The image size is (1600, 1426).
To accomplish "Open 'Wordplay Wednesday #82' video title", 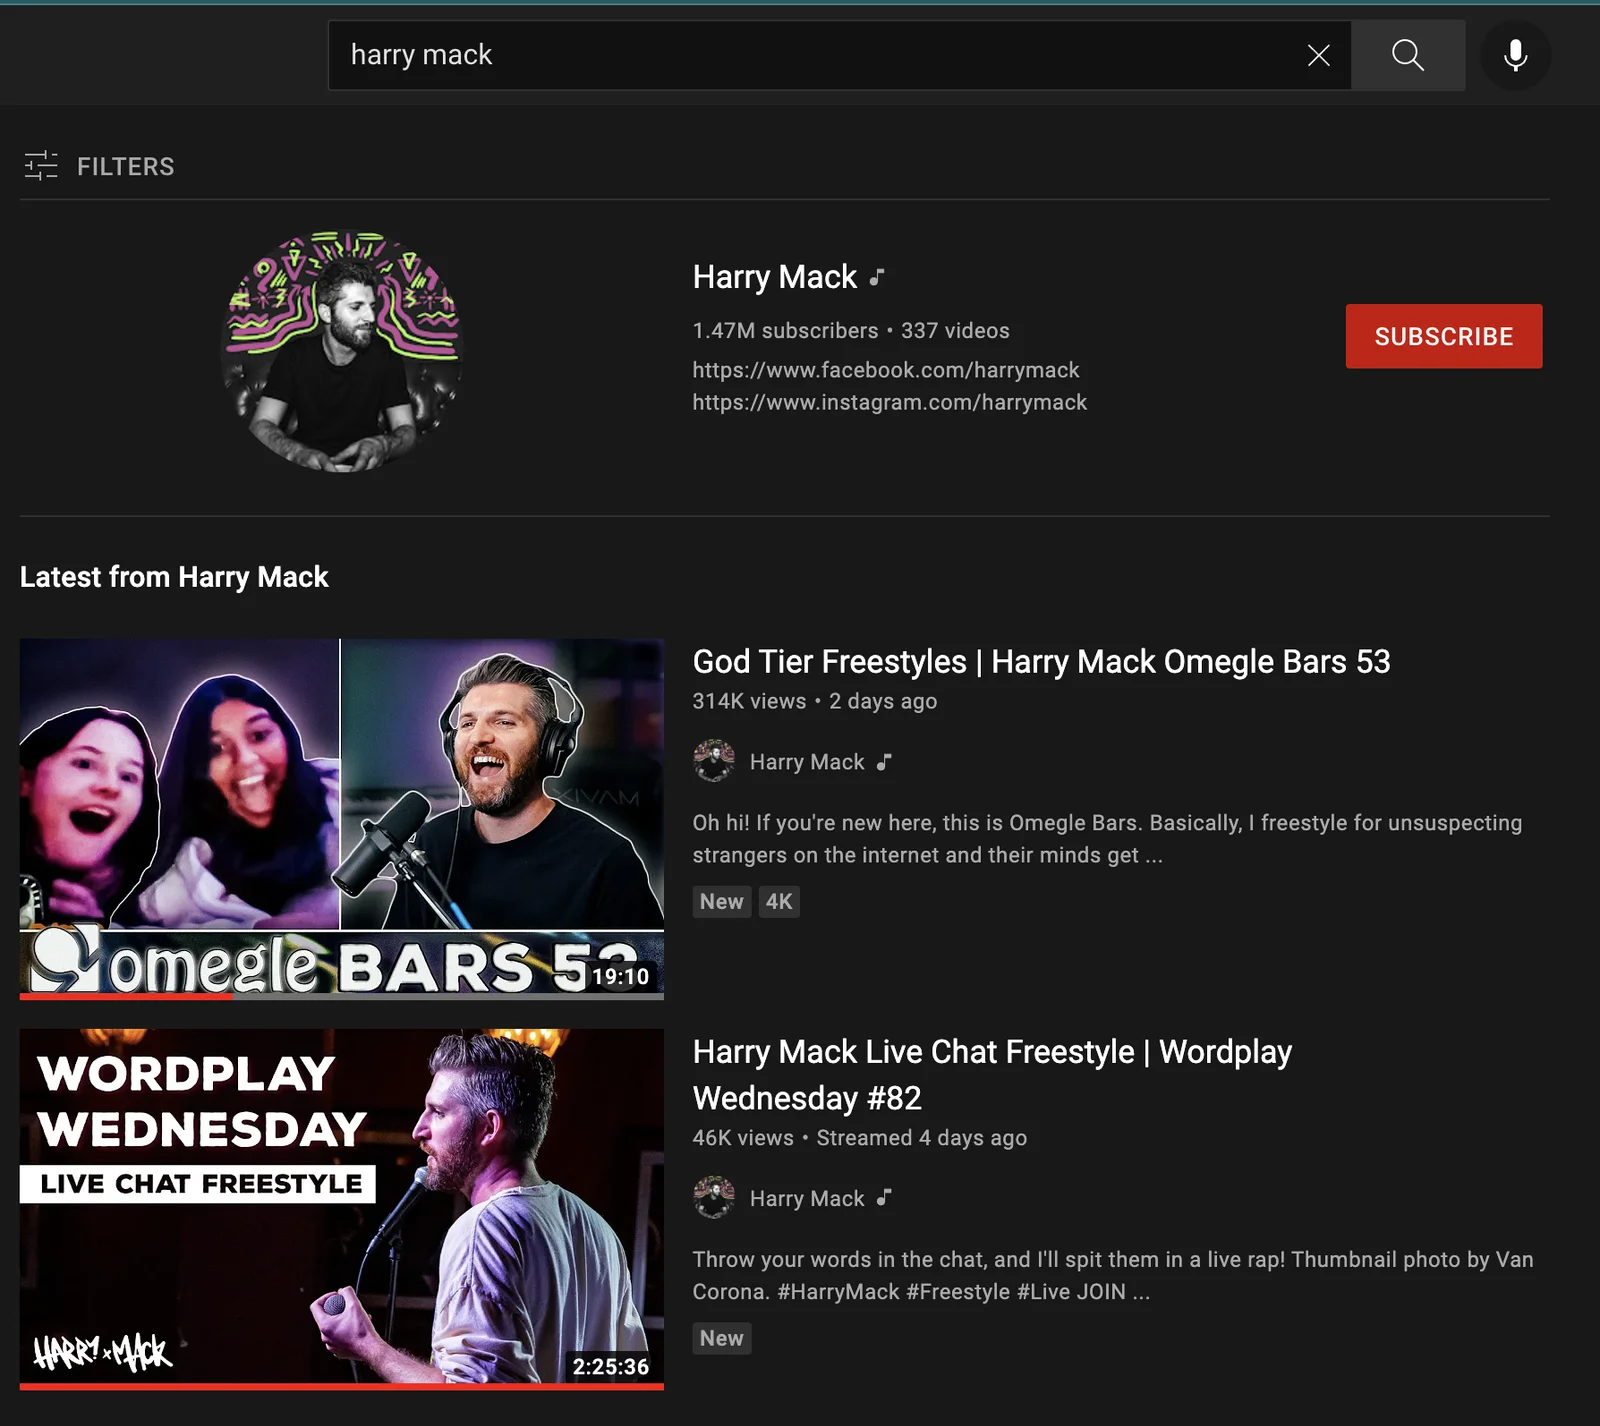I will pos(992,1075).
